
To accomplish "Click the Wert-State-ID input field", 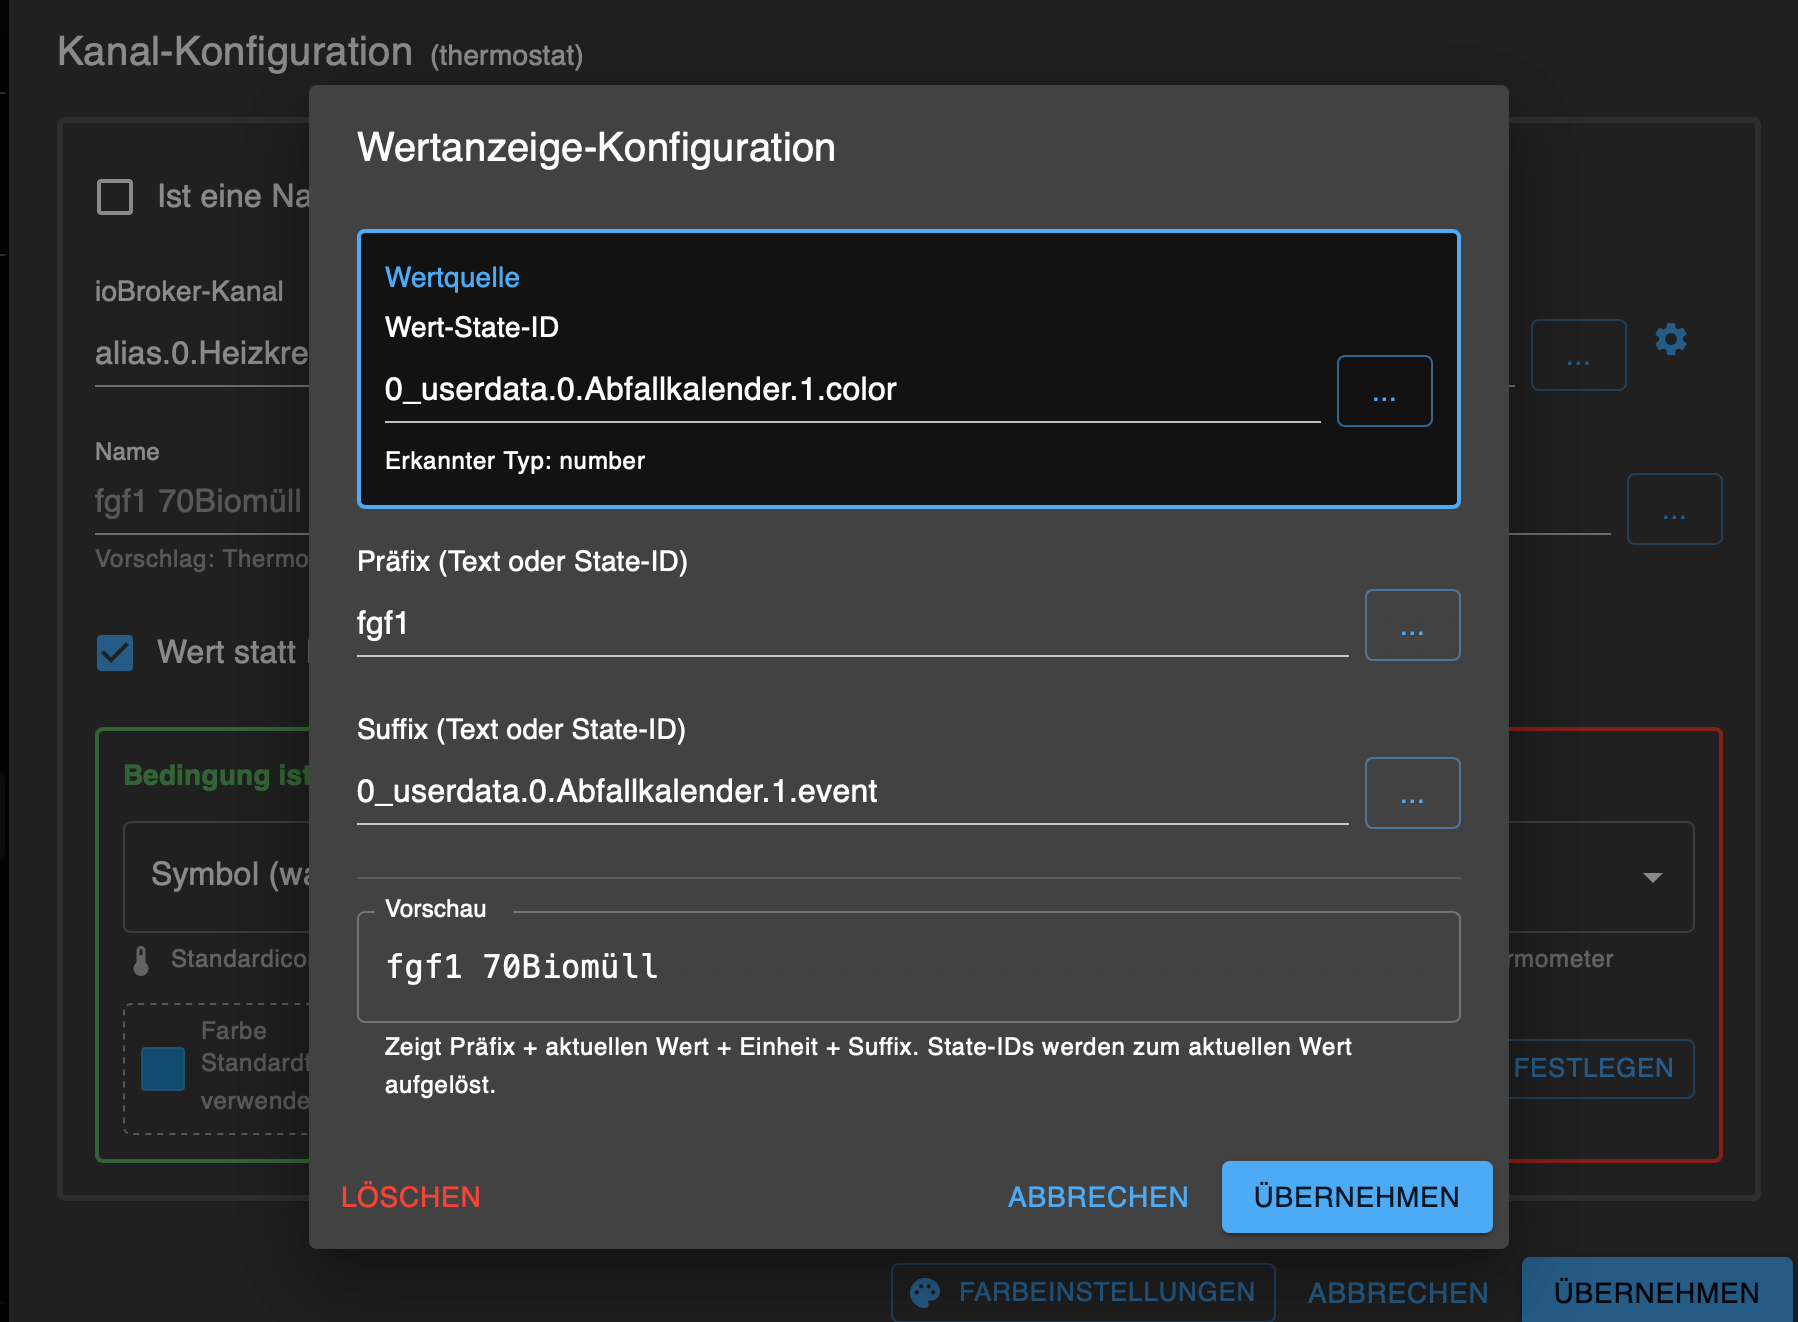I will (x=850, y=390).
